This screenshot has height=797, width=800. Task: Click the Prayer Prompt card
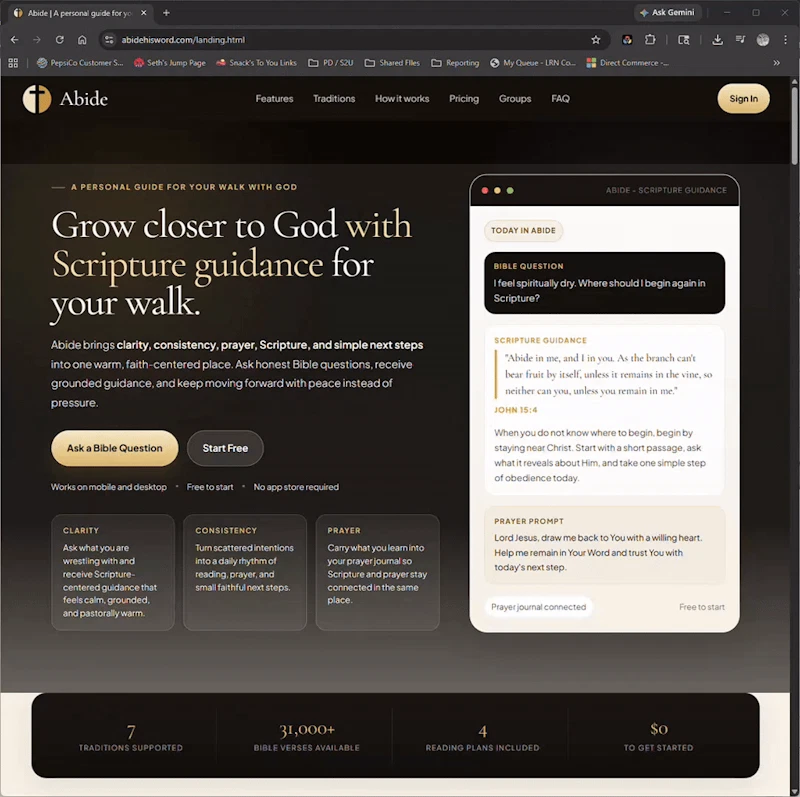[605, 544]
